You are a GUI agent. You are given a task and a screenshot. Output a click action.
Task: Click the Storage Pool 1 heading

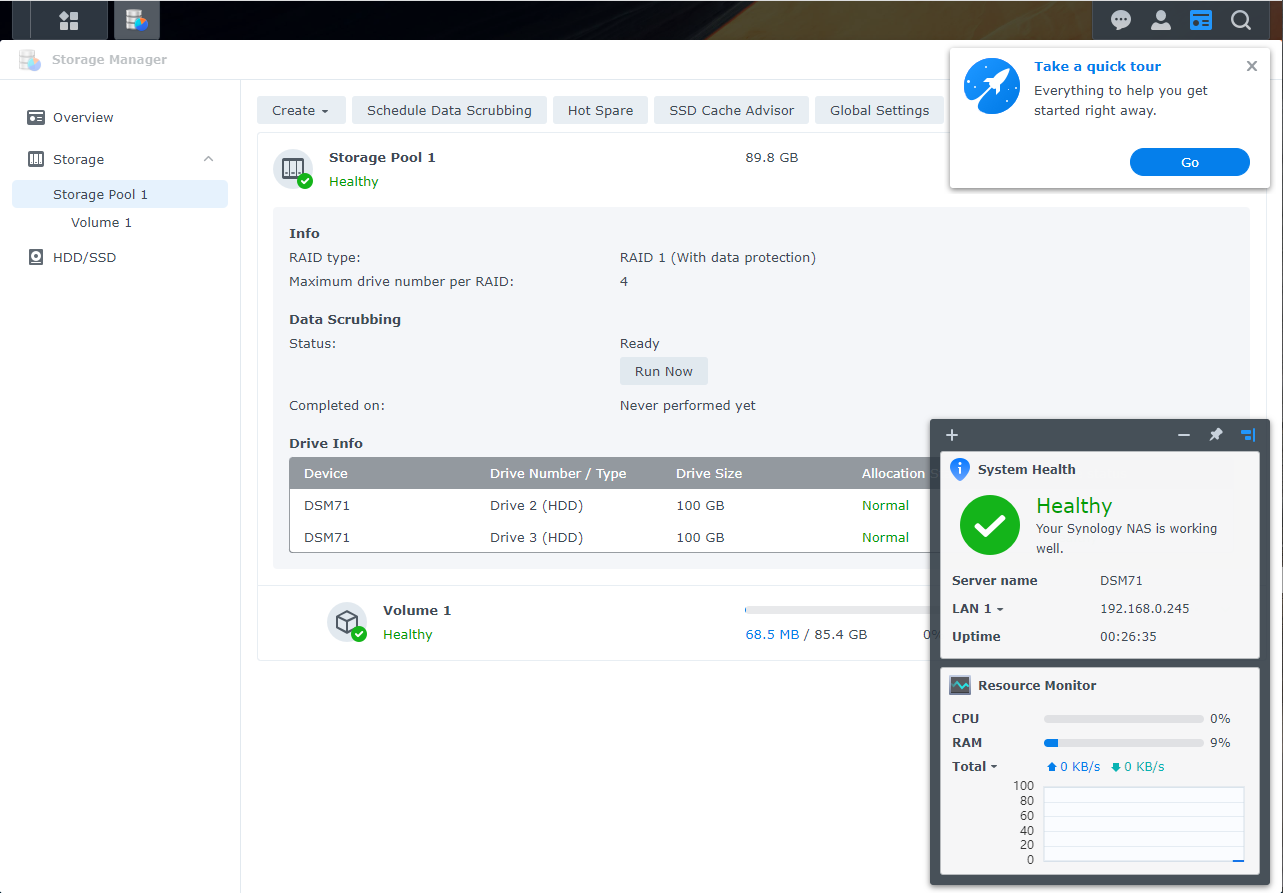coord(382,157)
